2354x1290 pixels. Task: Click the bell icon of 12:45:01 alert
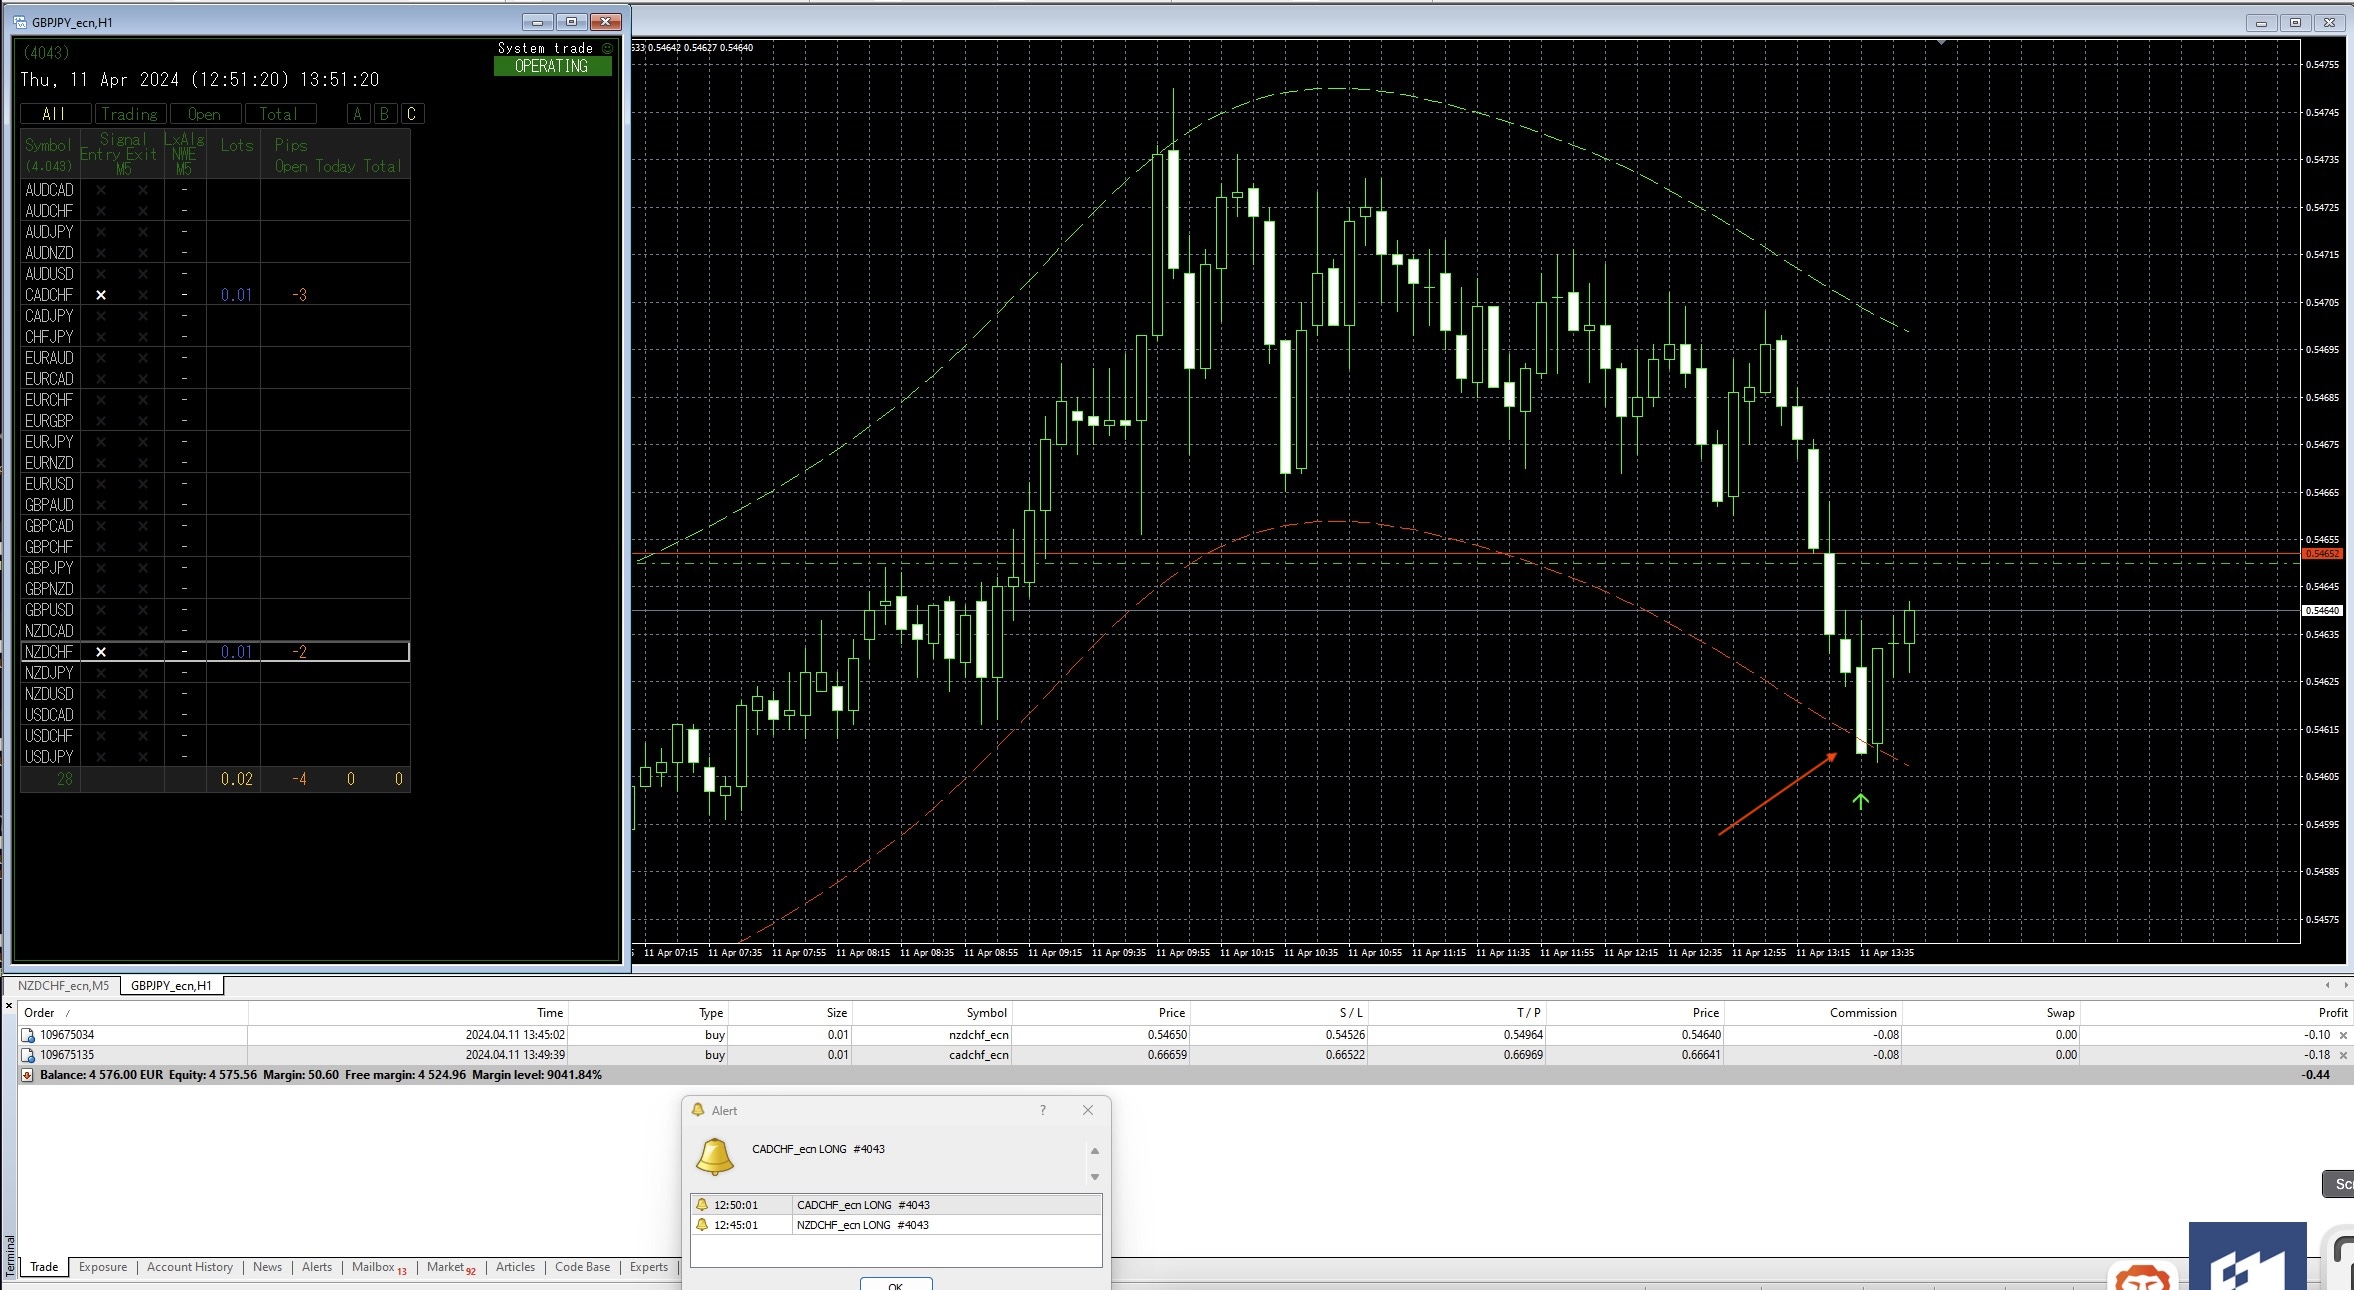point(702,1225)
